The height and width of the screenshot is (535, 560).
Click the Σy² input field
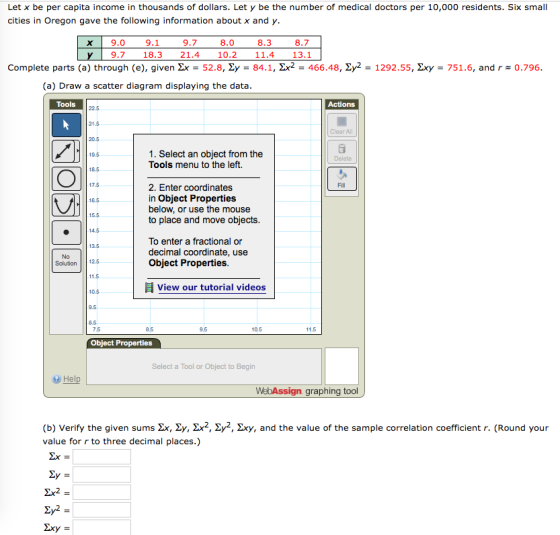(x=101, y=510)
